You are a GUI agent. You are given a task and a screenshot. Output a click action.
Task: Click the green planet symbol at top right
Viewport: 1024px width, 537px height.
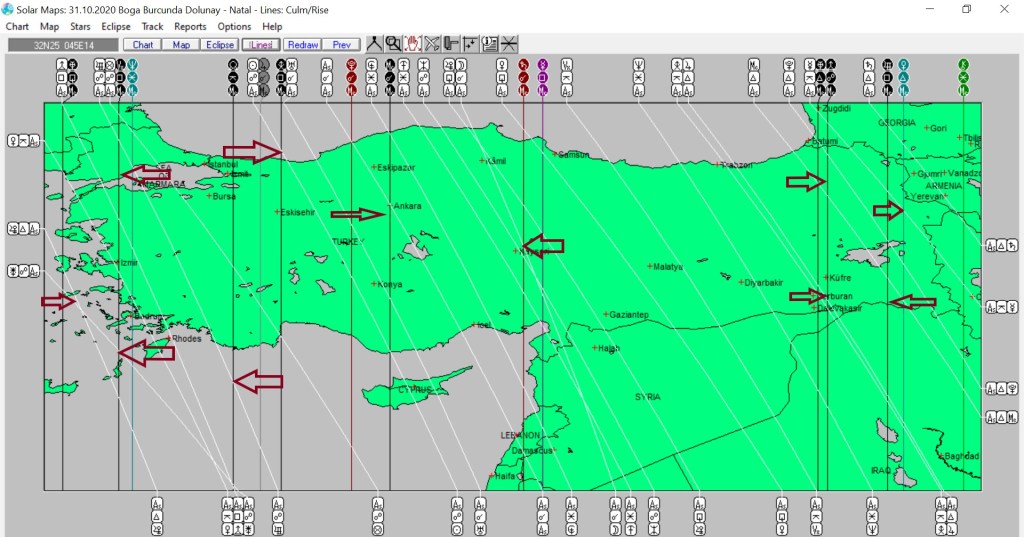tap(964, 63)
